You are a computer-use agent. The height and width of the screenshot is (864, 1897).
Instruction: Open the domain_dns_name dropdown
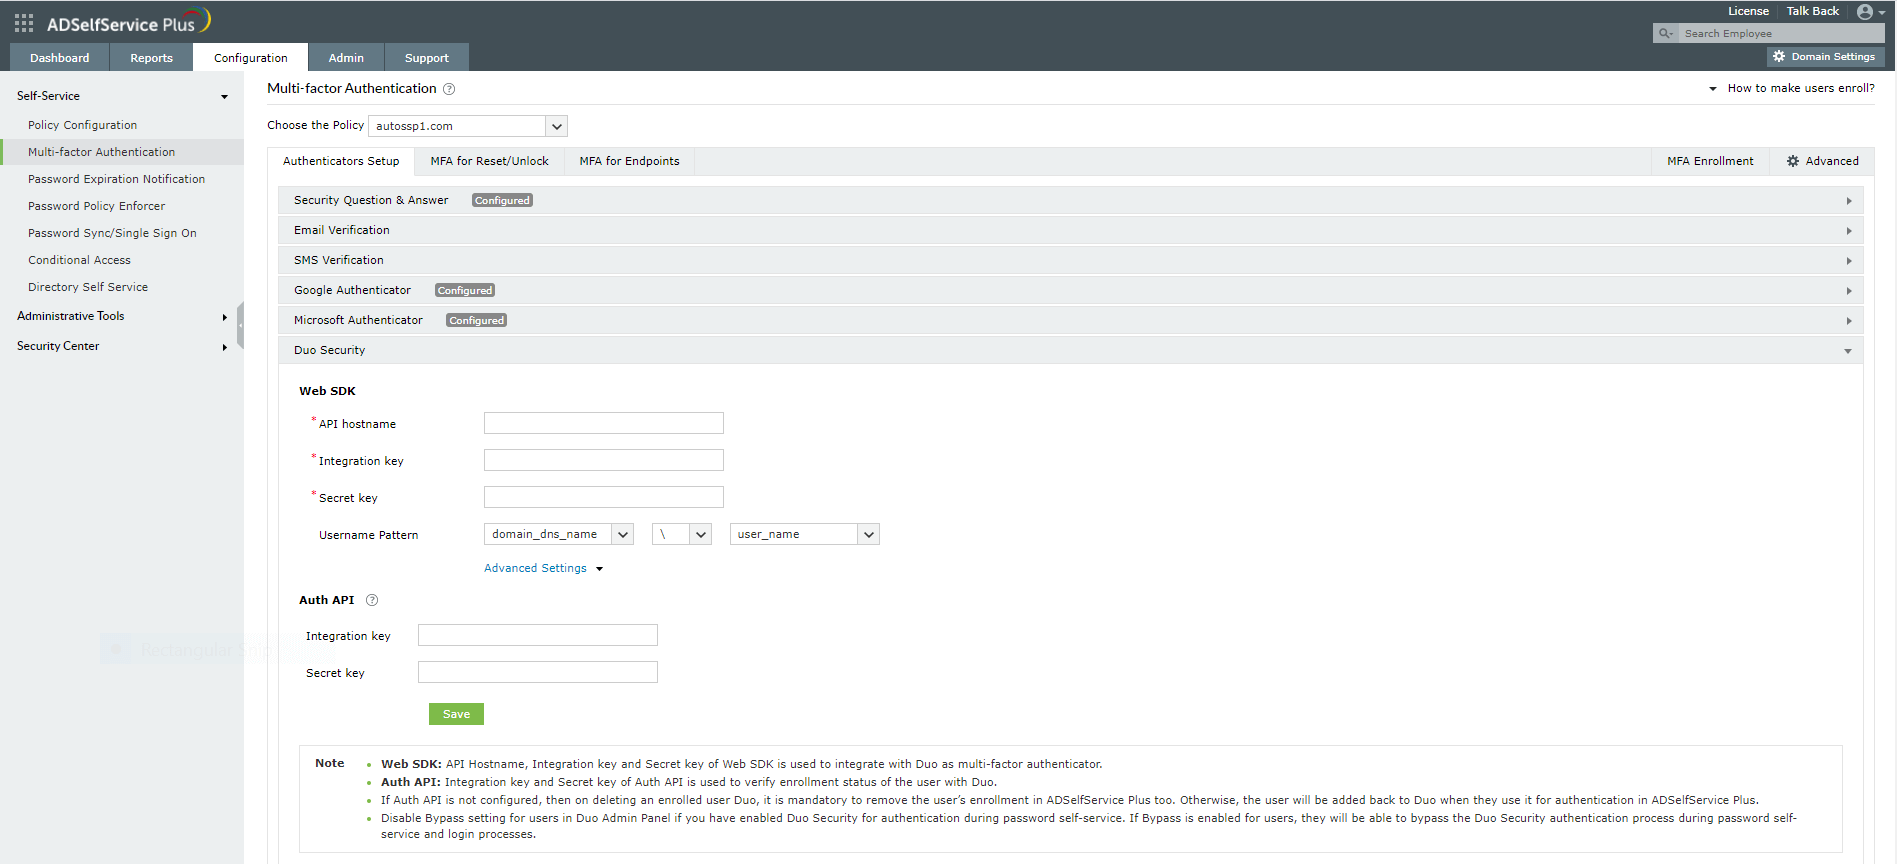[x=559, y=534]
